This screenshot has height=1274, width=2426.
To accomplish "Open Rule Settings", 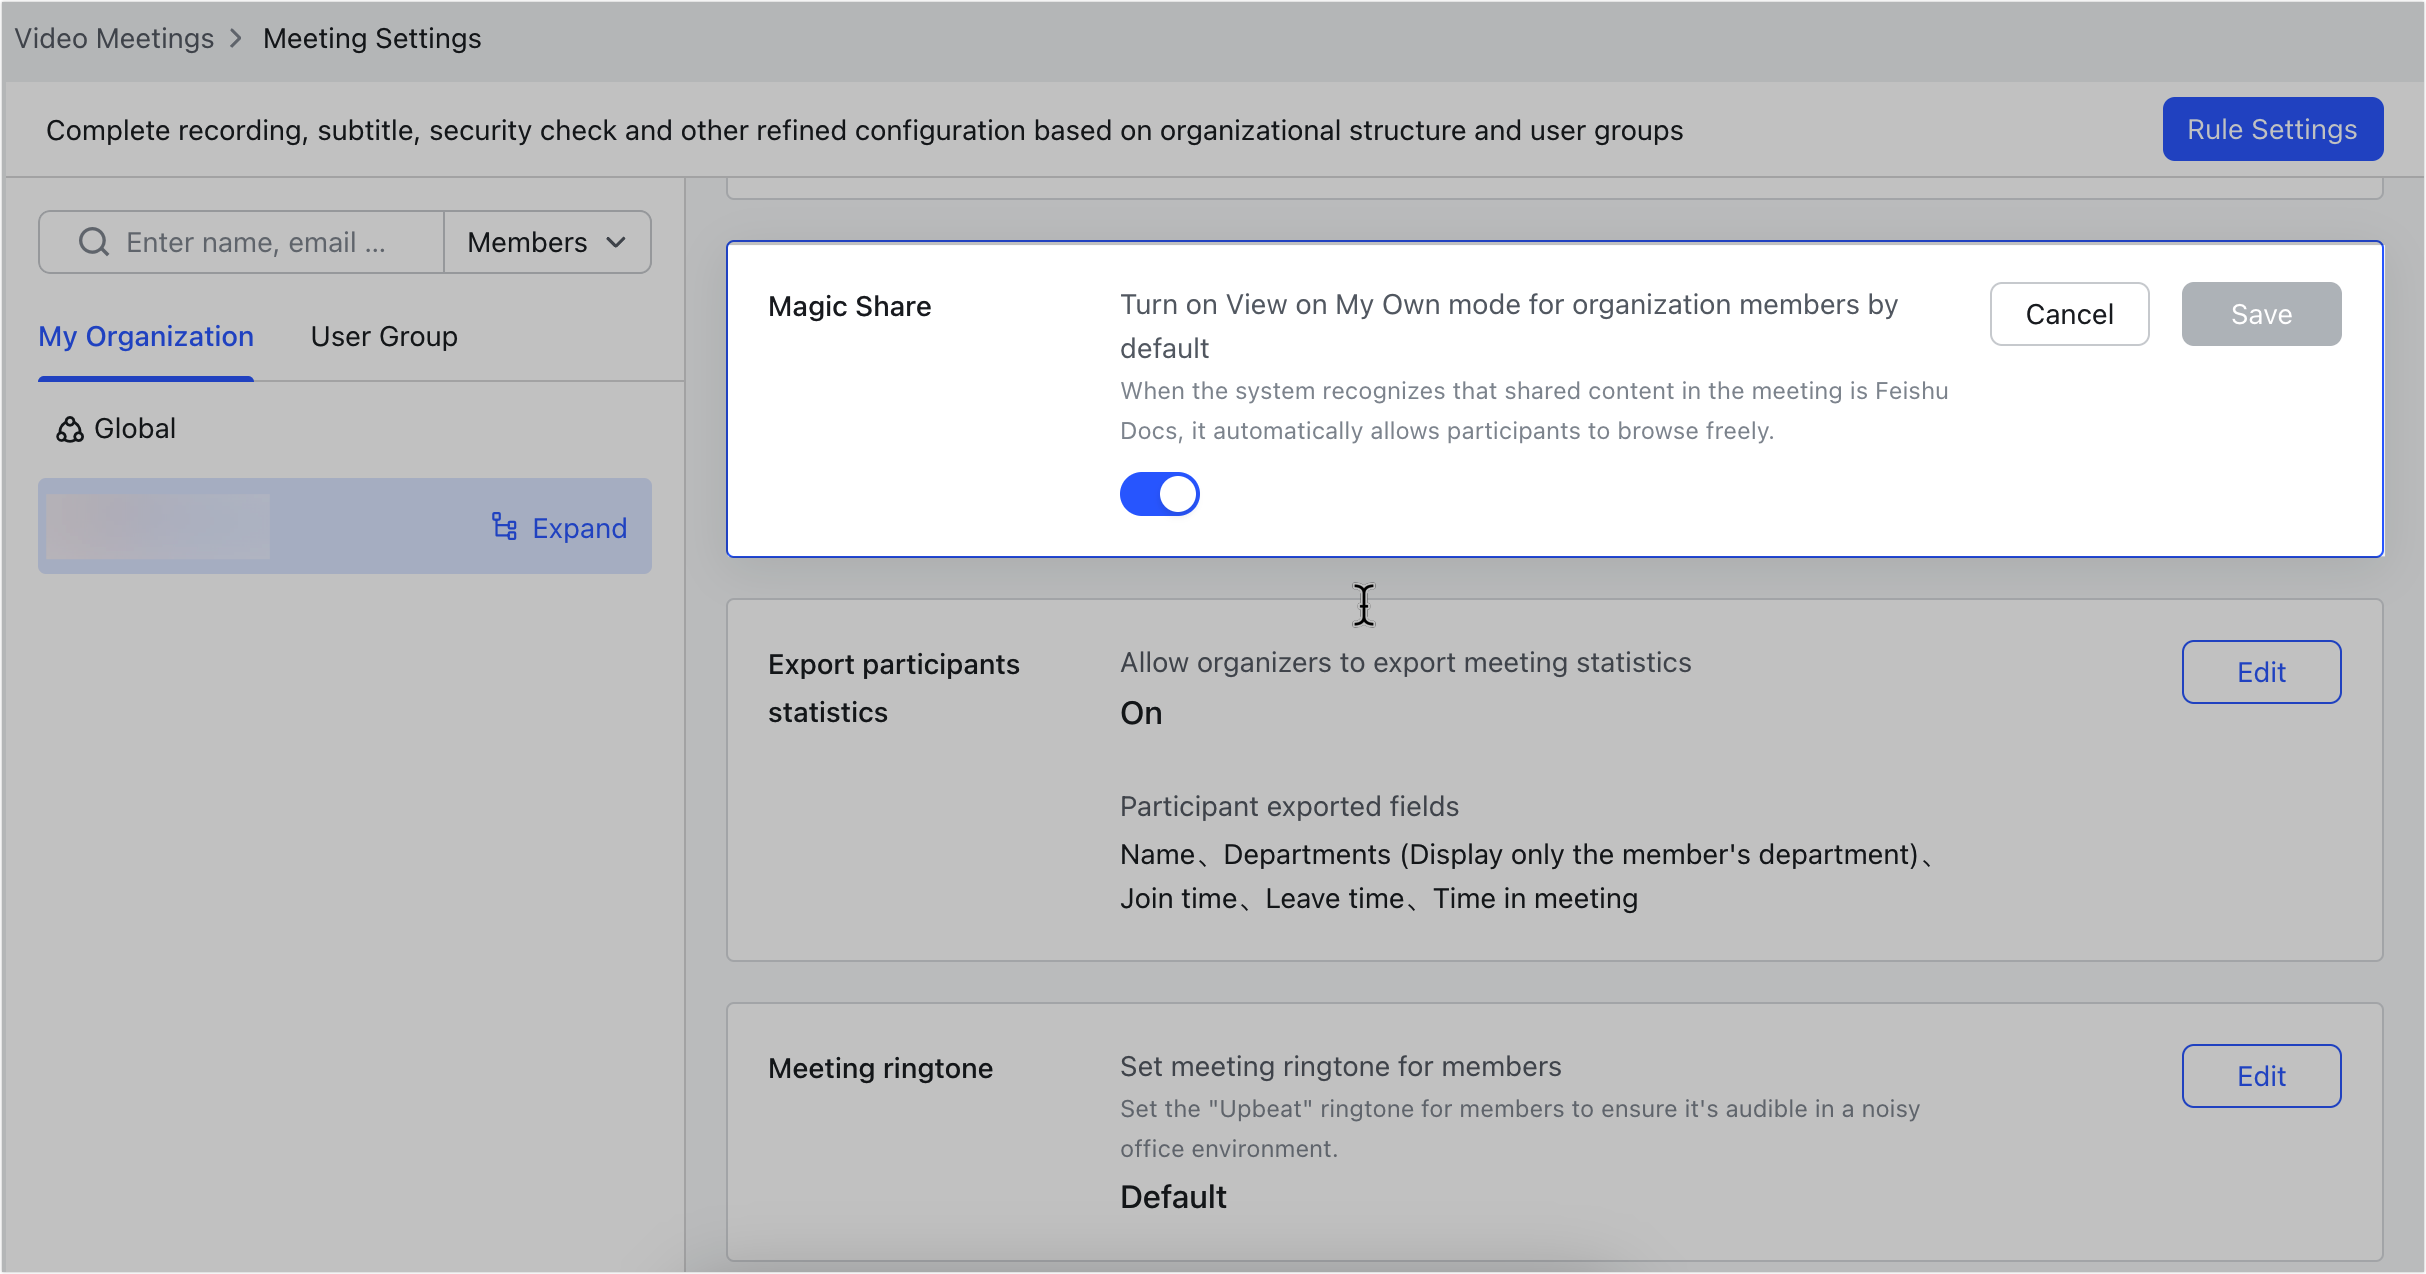I will point(2272,129).
